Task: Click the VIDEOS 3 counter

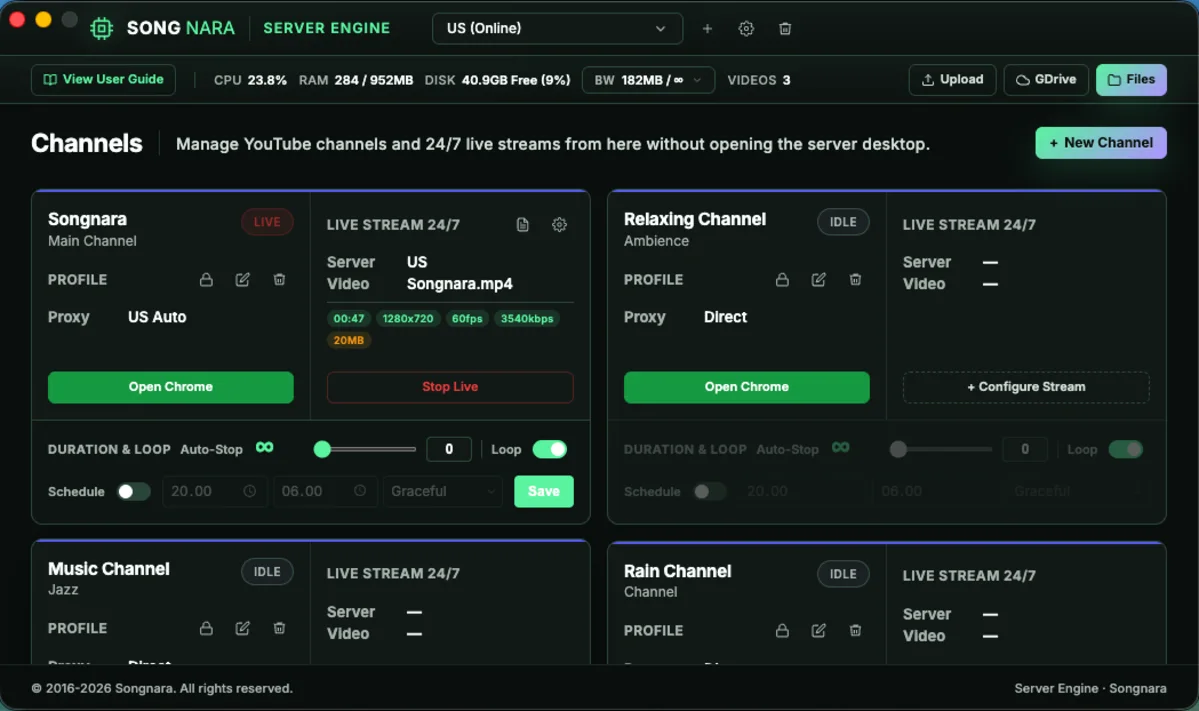Action: coord(759,80)
